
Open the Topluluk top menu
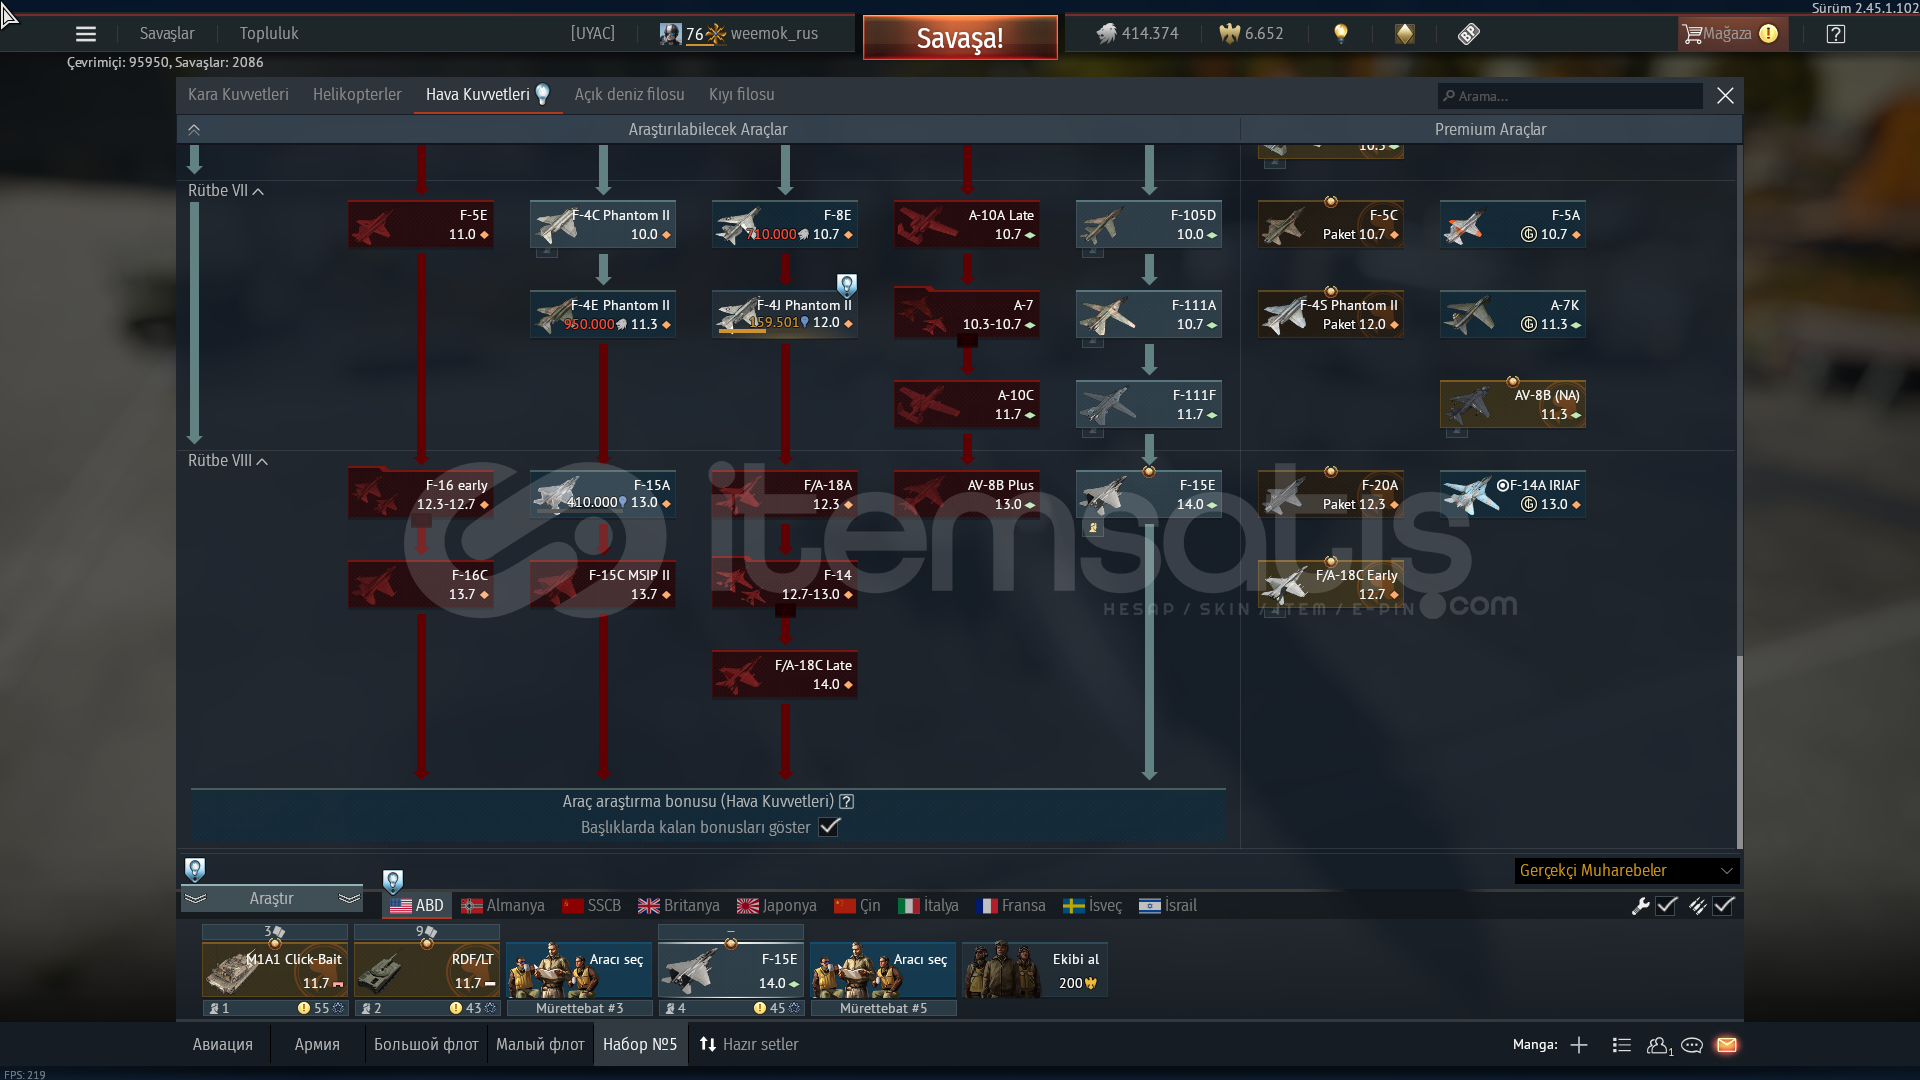pos(269,33)
